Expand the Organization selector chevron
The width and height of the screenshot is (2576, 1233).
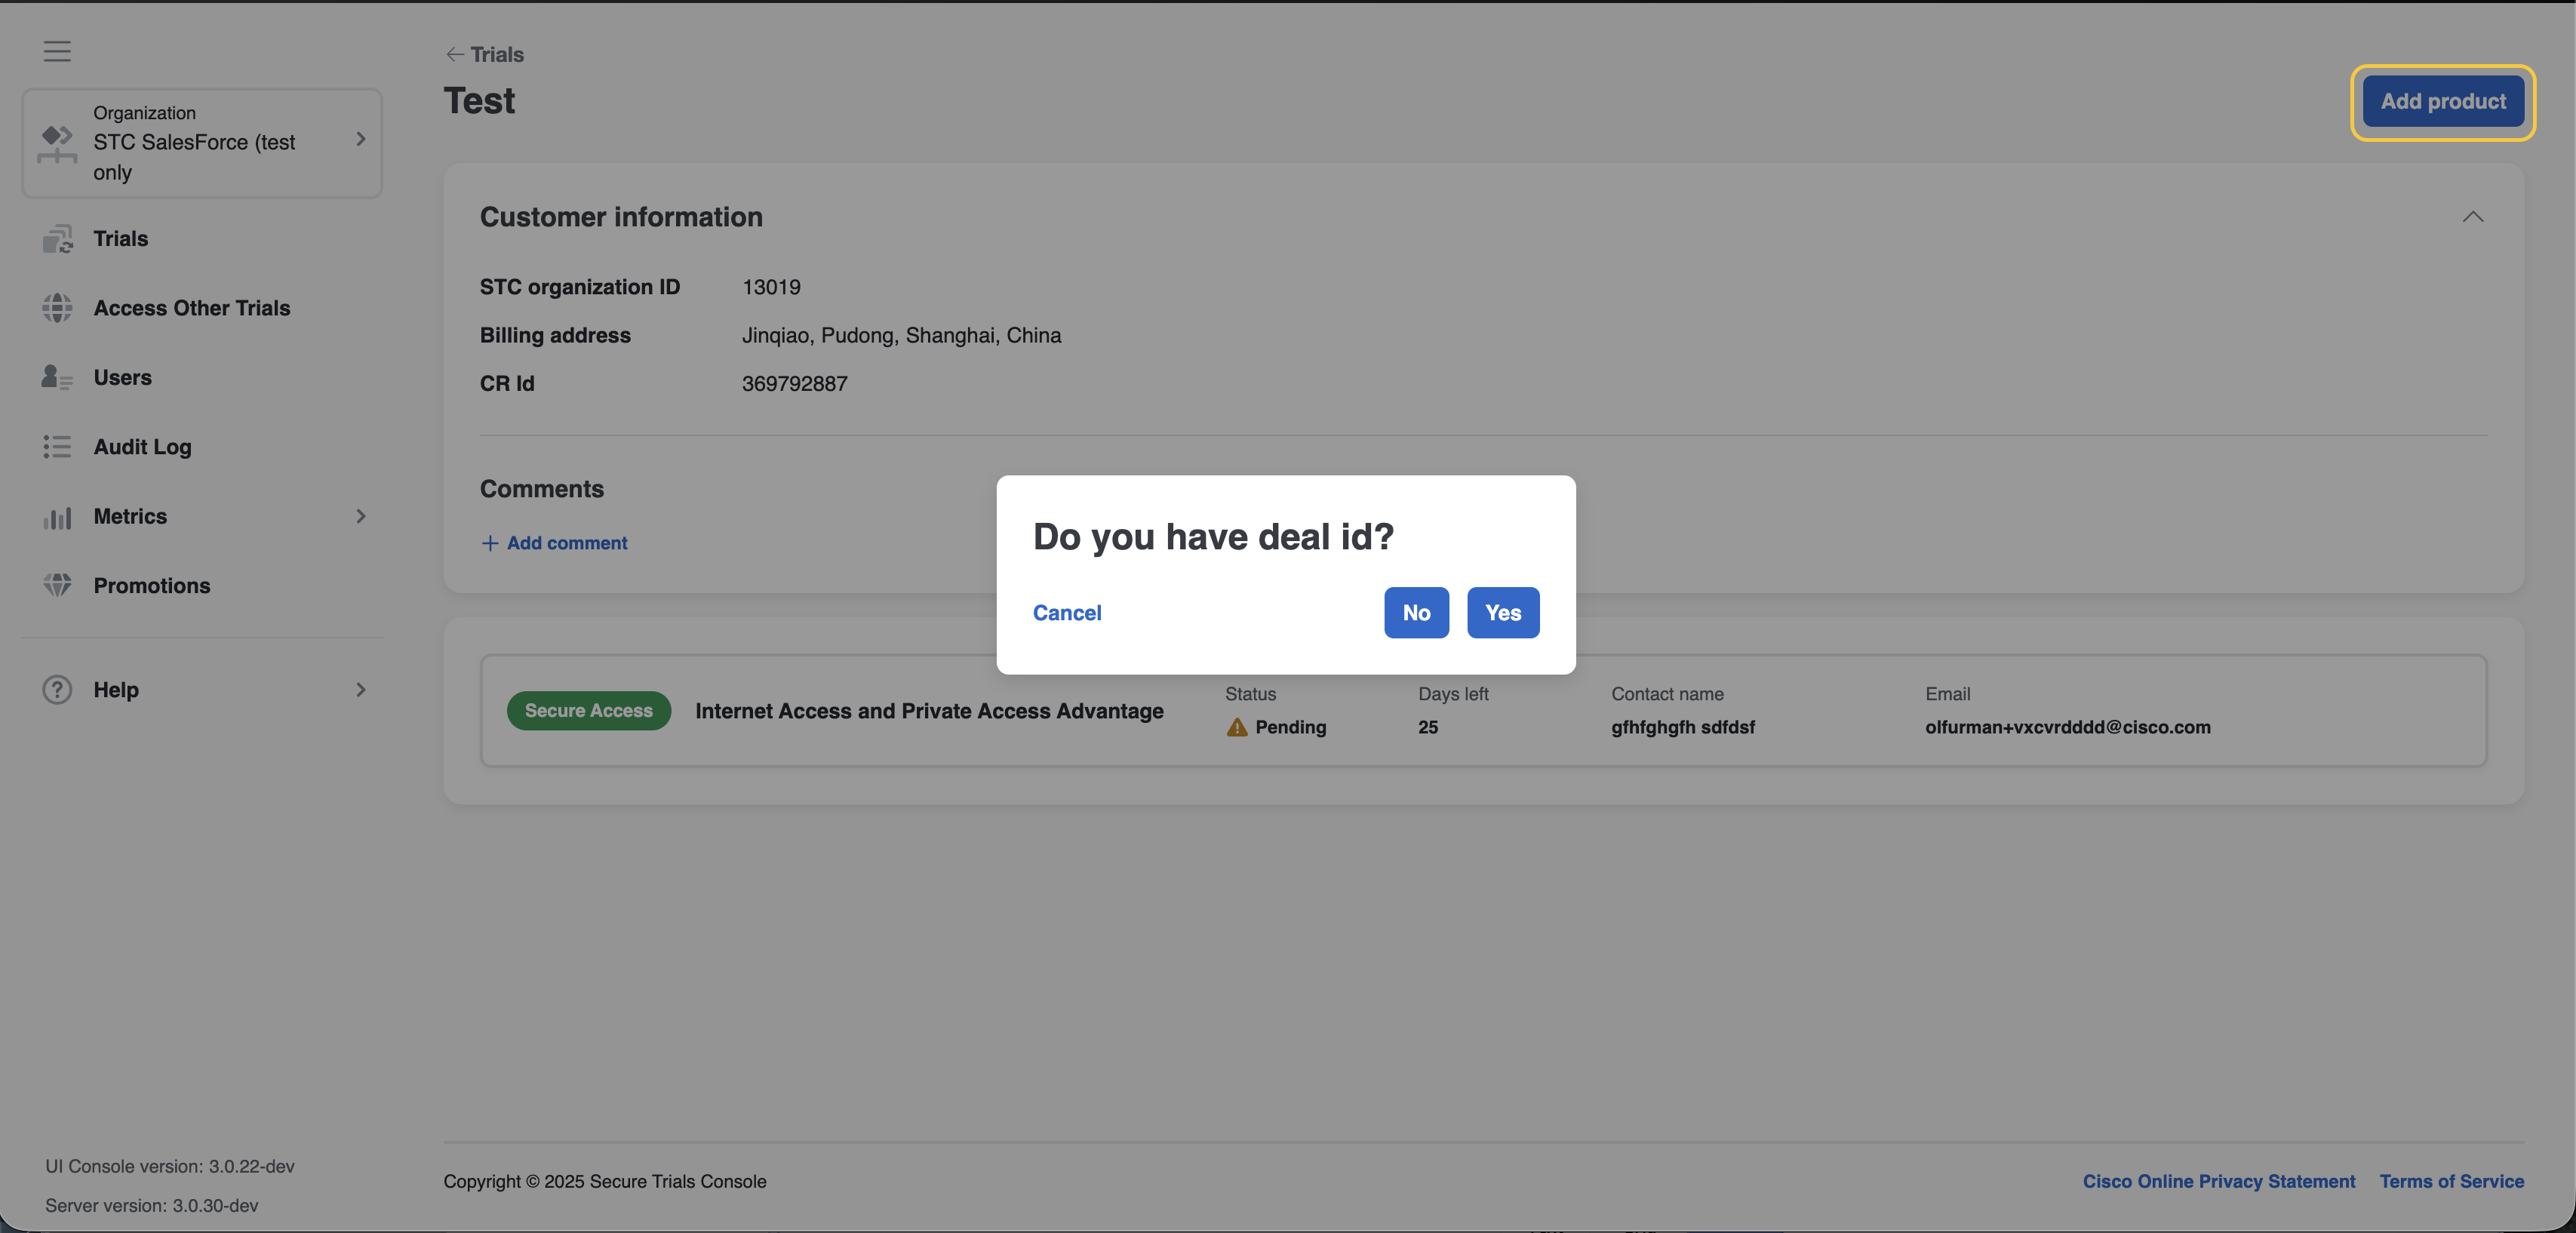tap(361, 139)
